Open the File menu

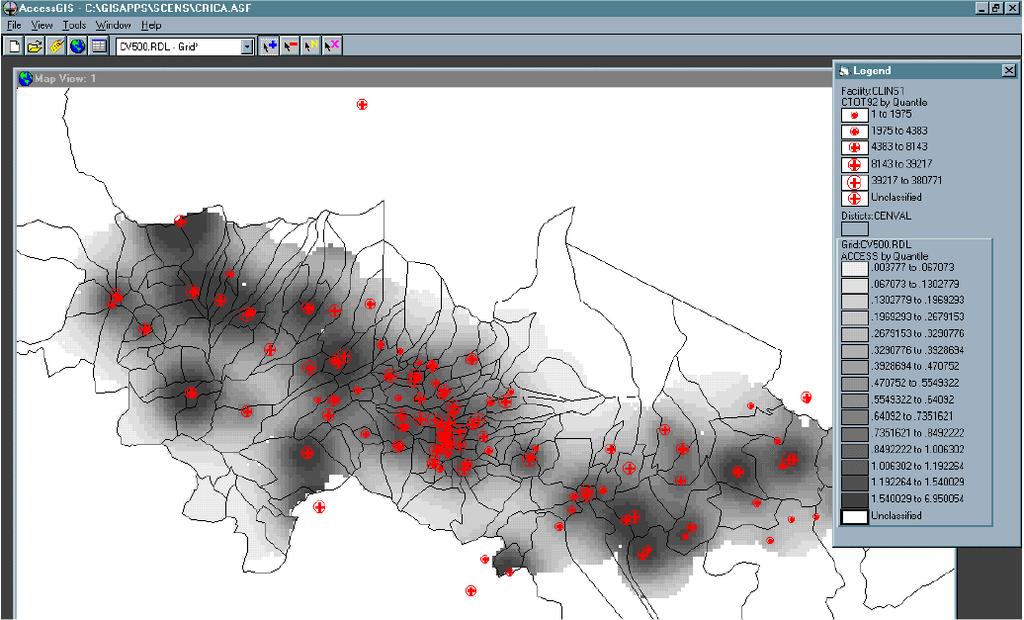click(14, 25)
